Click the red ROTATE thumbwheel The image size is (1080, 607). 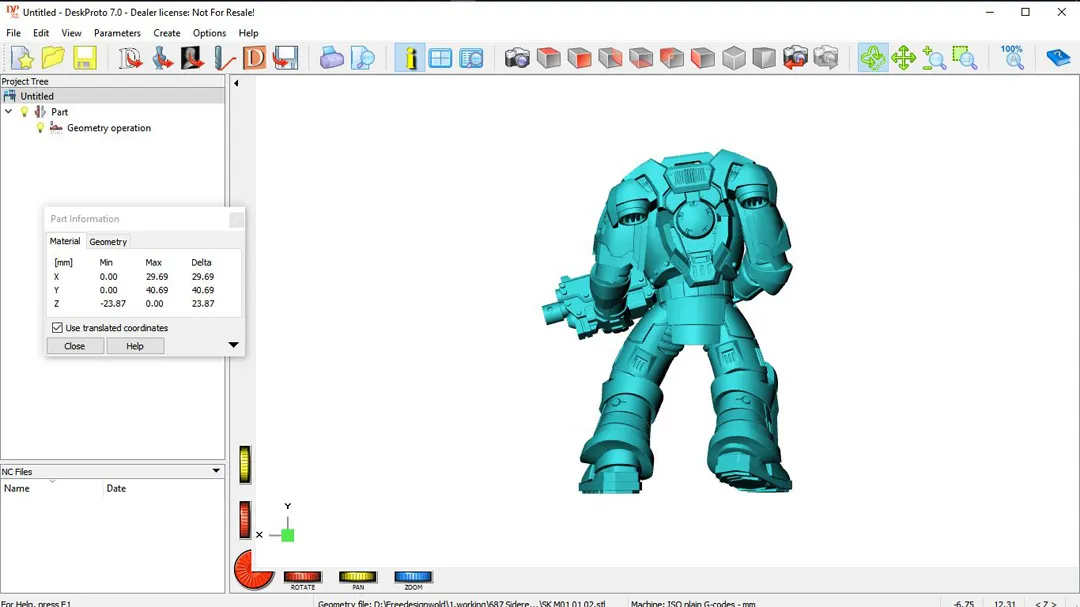tap(302, 577)
